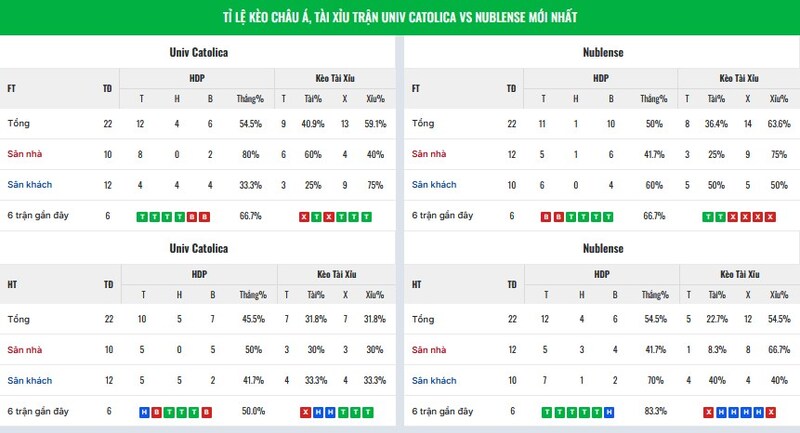
Task: Click the FT label in the Univ Catolica table header
Action: [12, 88]
